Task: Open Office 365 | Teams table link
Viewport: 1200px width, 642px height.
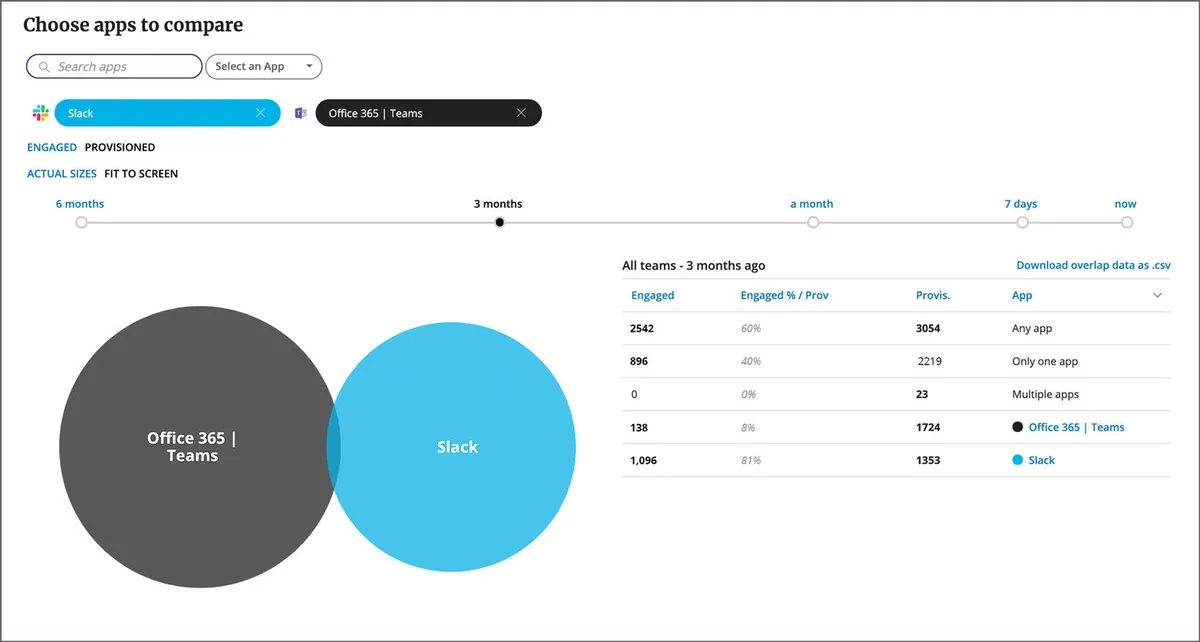Action: pyautogui.click(x=1077, y=427)
